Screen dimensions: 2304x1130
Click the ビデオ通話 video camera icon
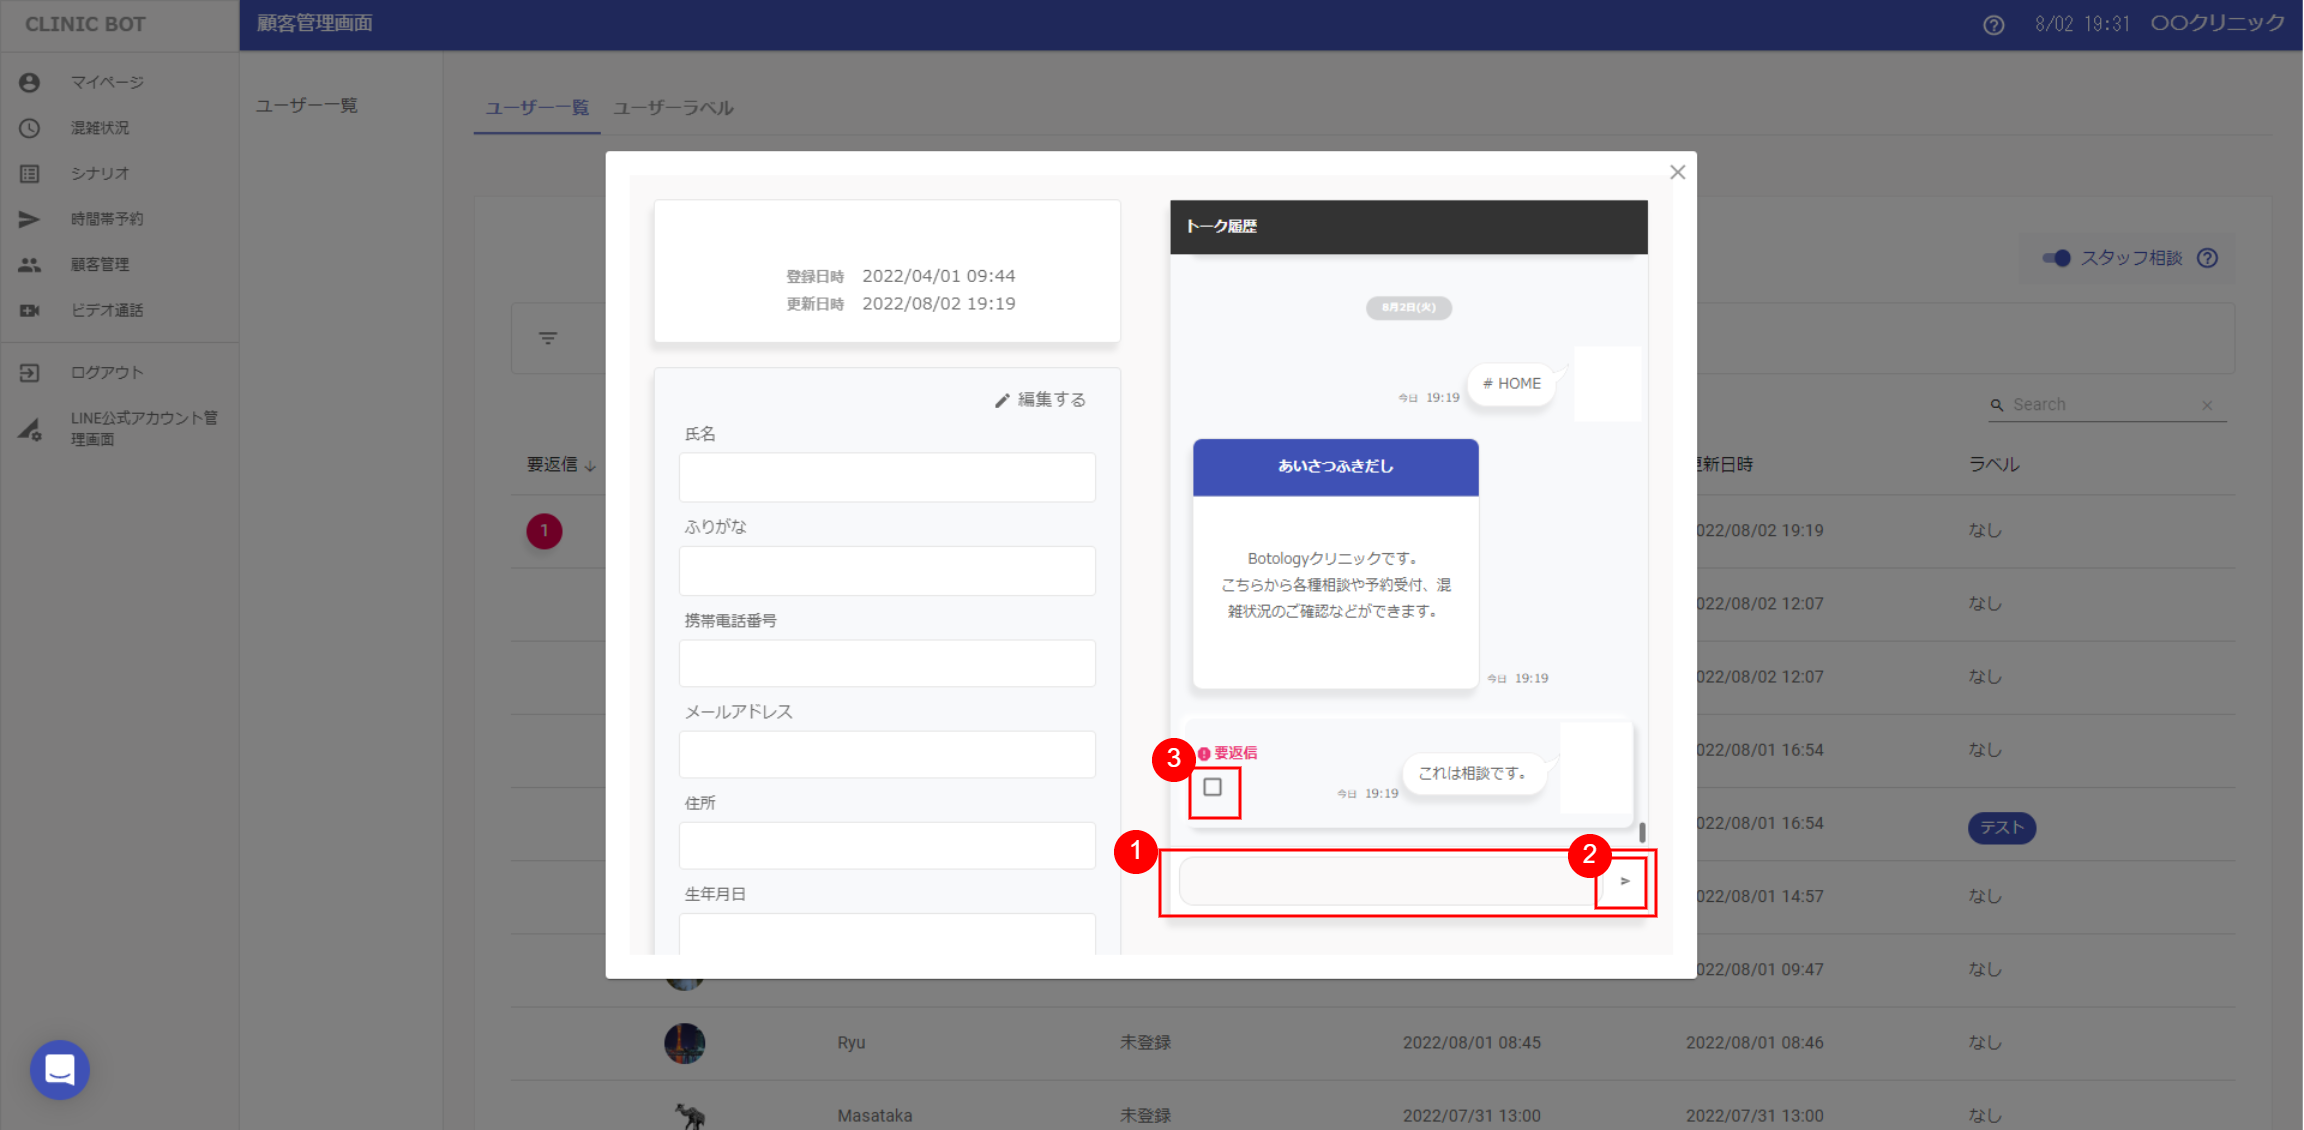[x=29, y=310]
